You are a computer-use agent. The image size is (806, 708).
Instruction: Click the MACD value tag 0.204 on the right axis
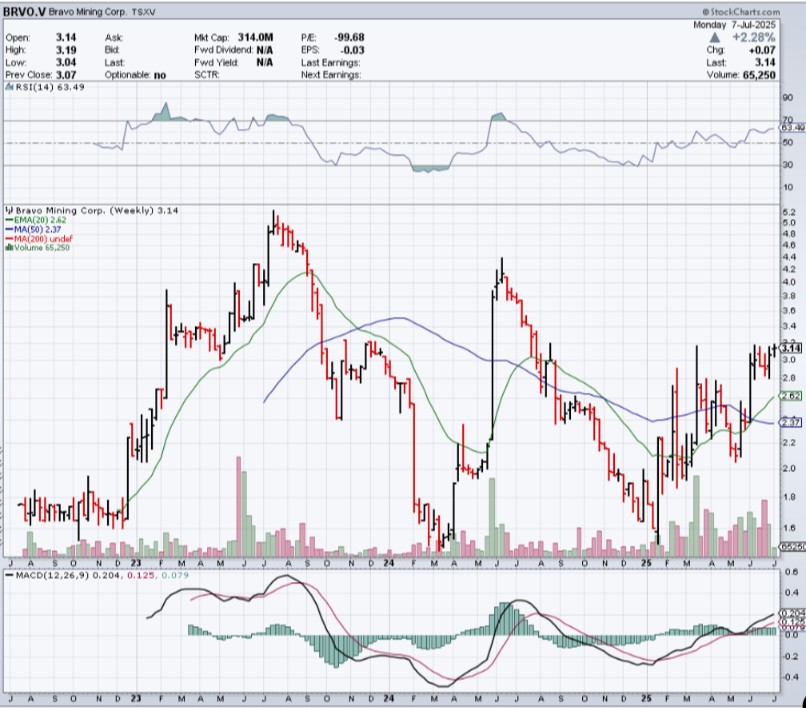(x=790, y=613)
